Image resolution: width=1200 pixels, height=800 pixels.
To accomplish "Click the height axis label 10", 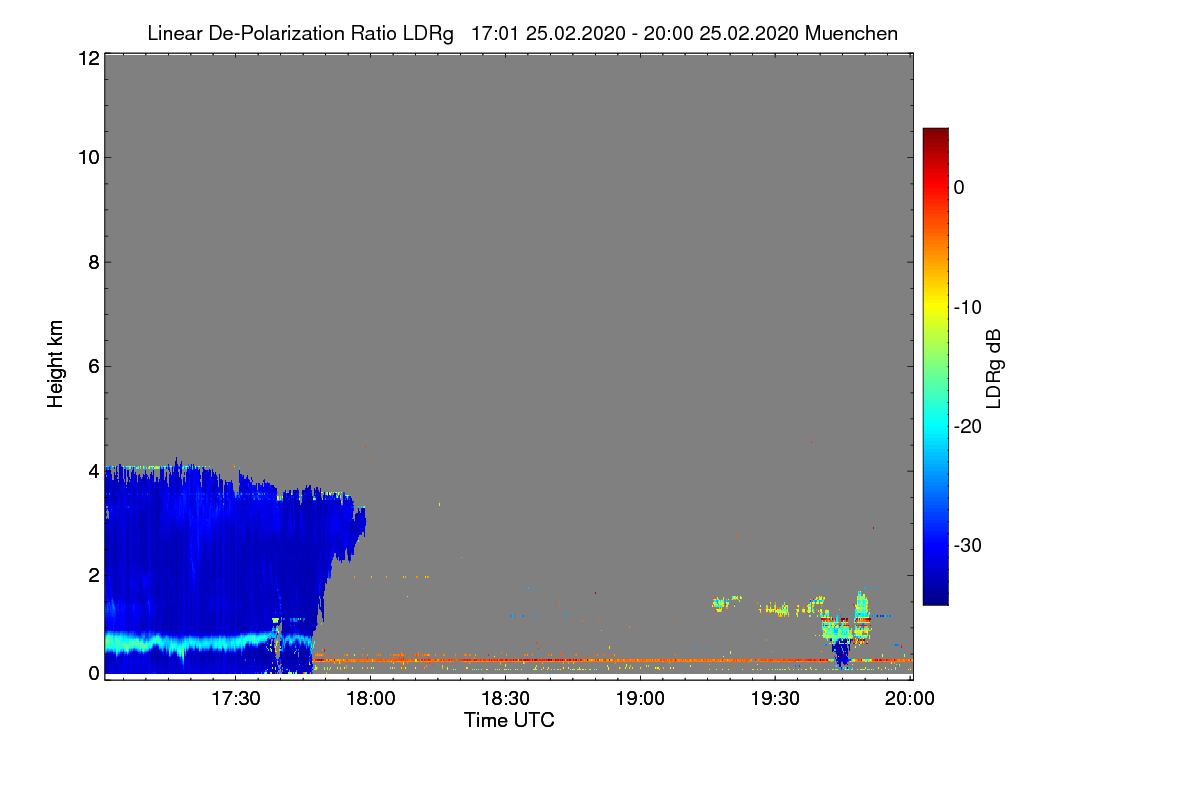I will pyautogui.click(x=87, y=157).
